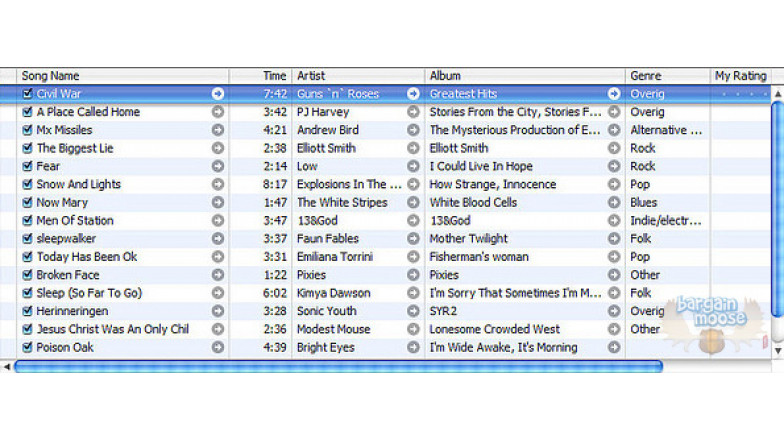Click the horizontal scrollbar left arrow

[7, 366]
